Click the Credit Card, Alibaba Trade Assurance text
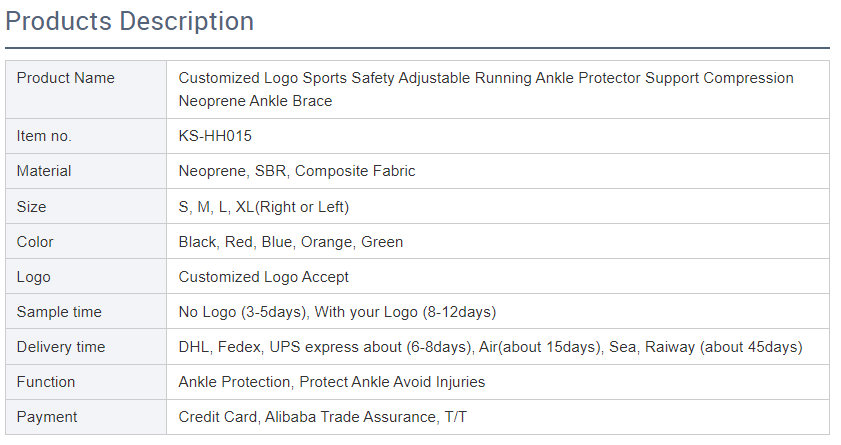Screen dimensions: 841x445 [x=322, y=417]
